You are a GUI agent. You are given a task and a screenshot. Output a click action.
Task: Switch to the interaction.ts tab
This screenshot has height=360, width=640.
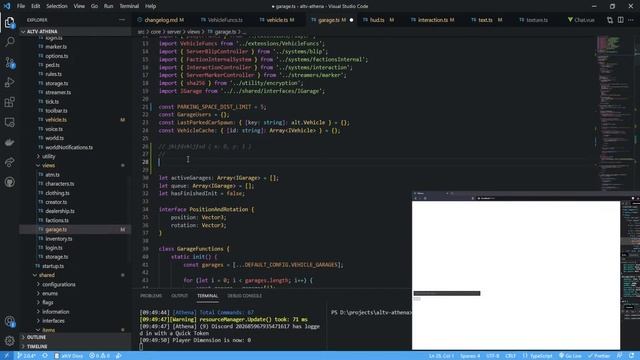coord(433,20)
